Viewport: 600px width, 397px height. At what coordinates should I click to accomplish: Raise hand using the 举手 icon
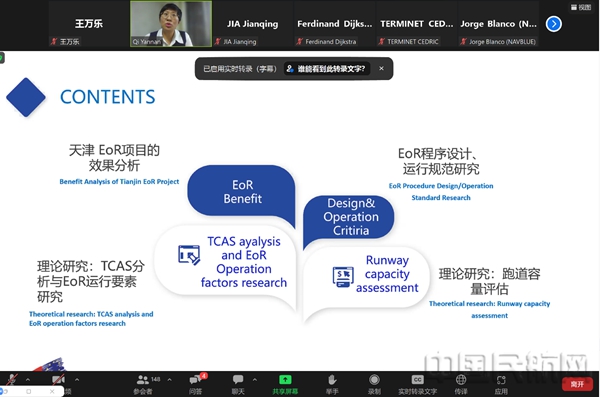pyautogui.click(x=332, y=379)
